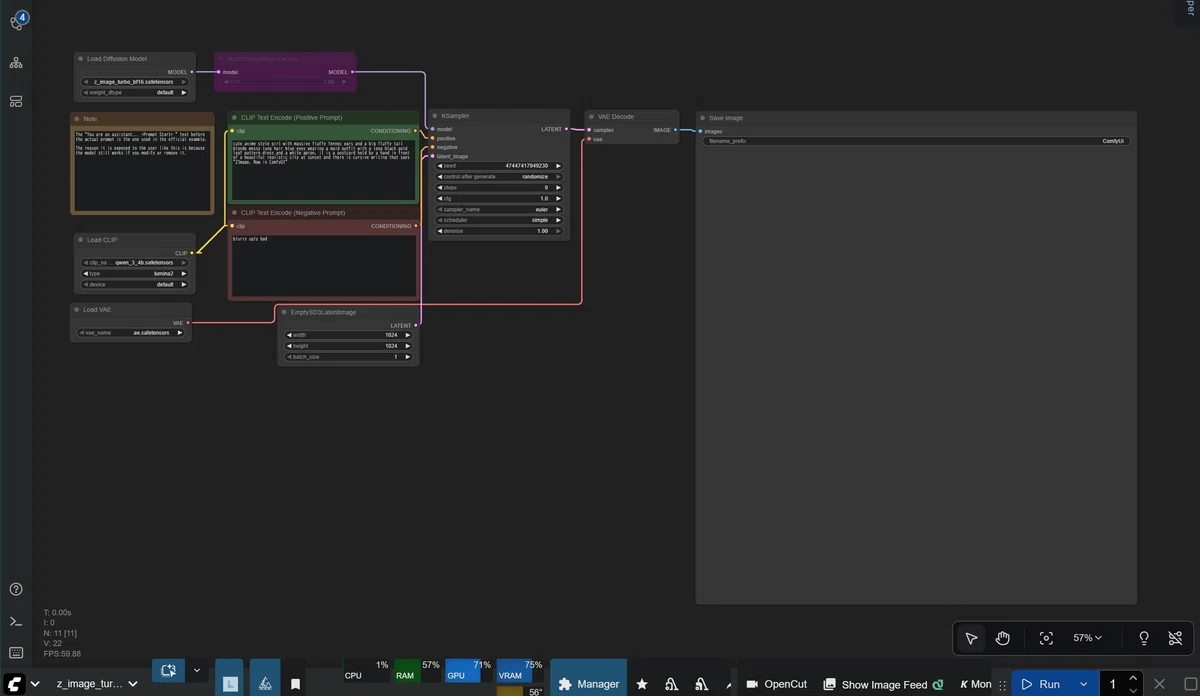This screenshot has width=1200, height=696.
Task: Click the fit view to canvas icon
Action: click(x=1046, y=638)
